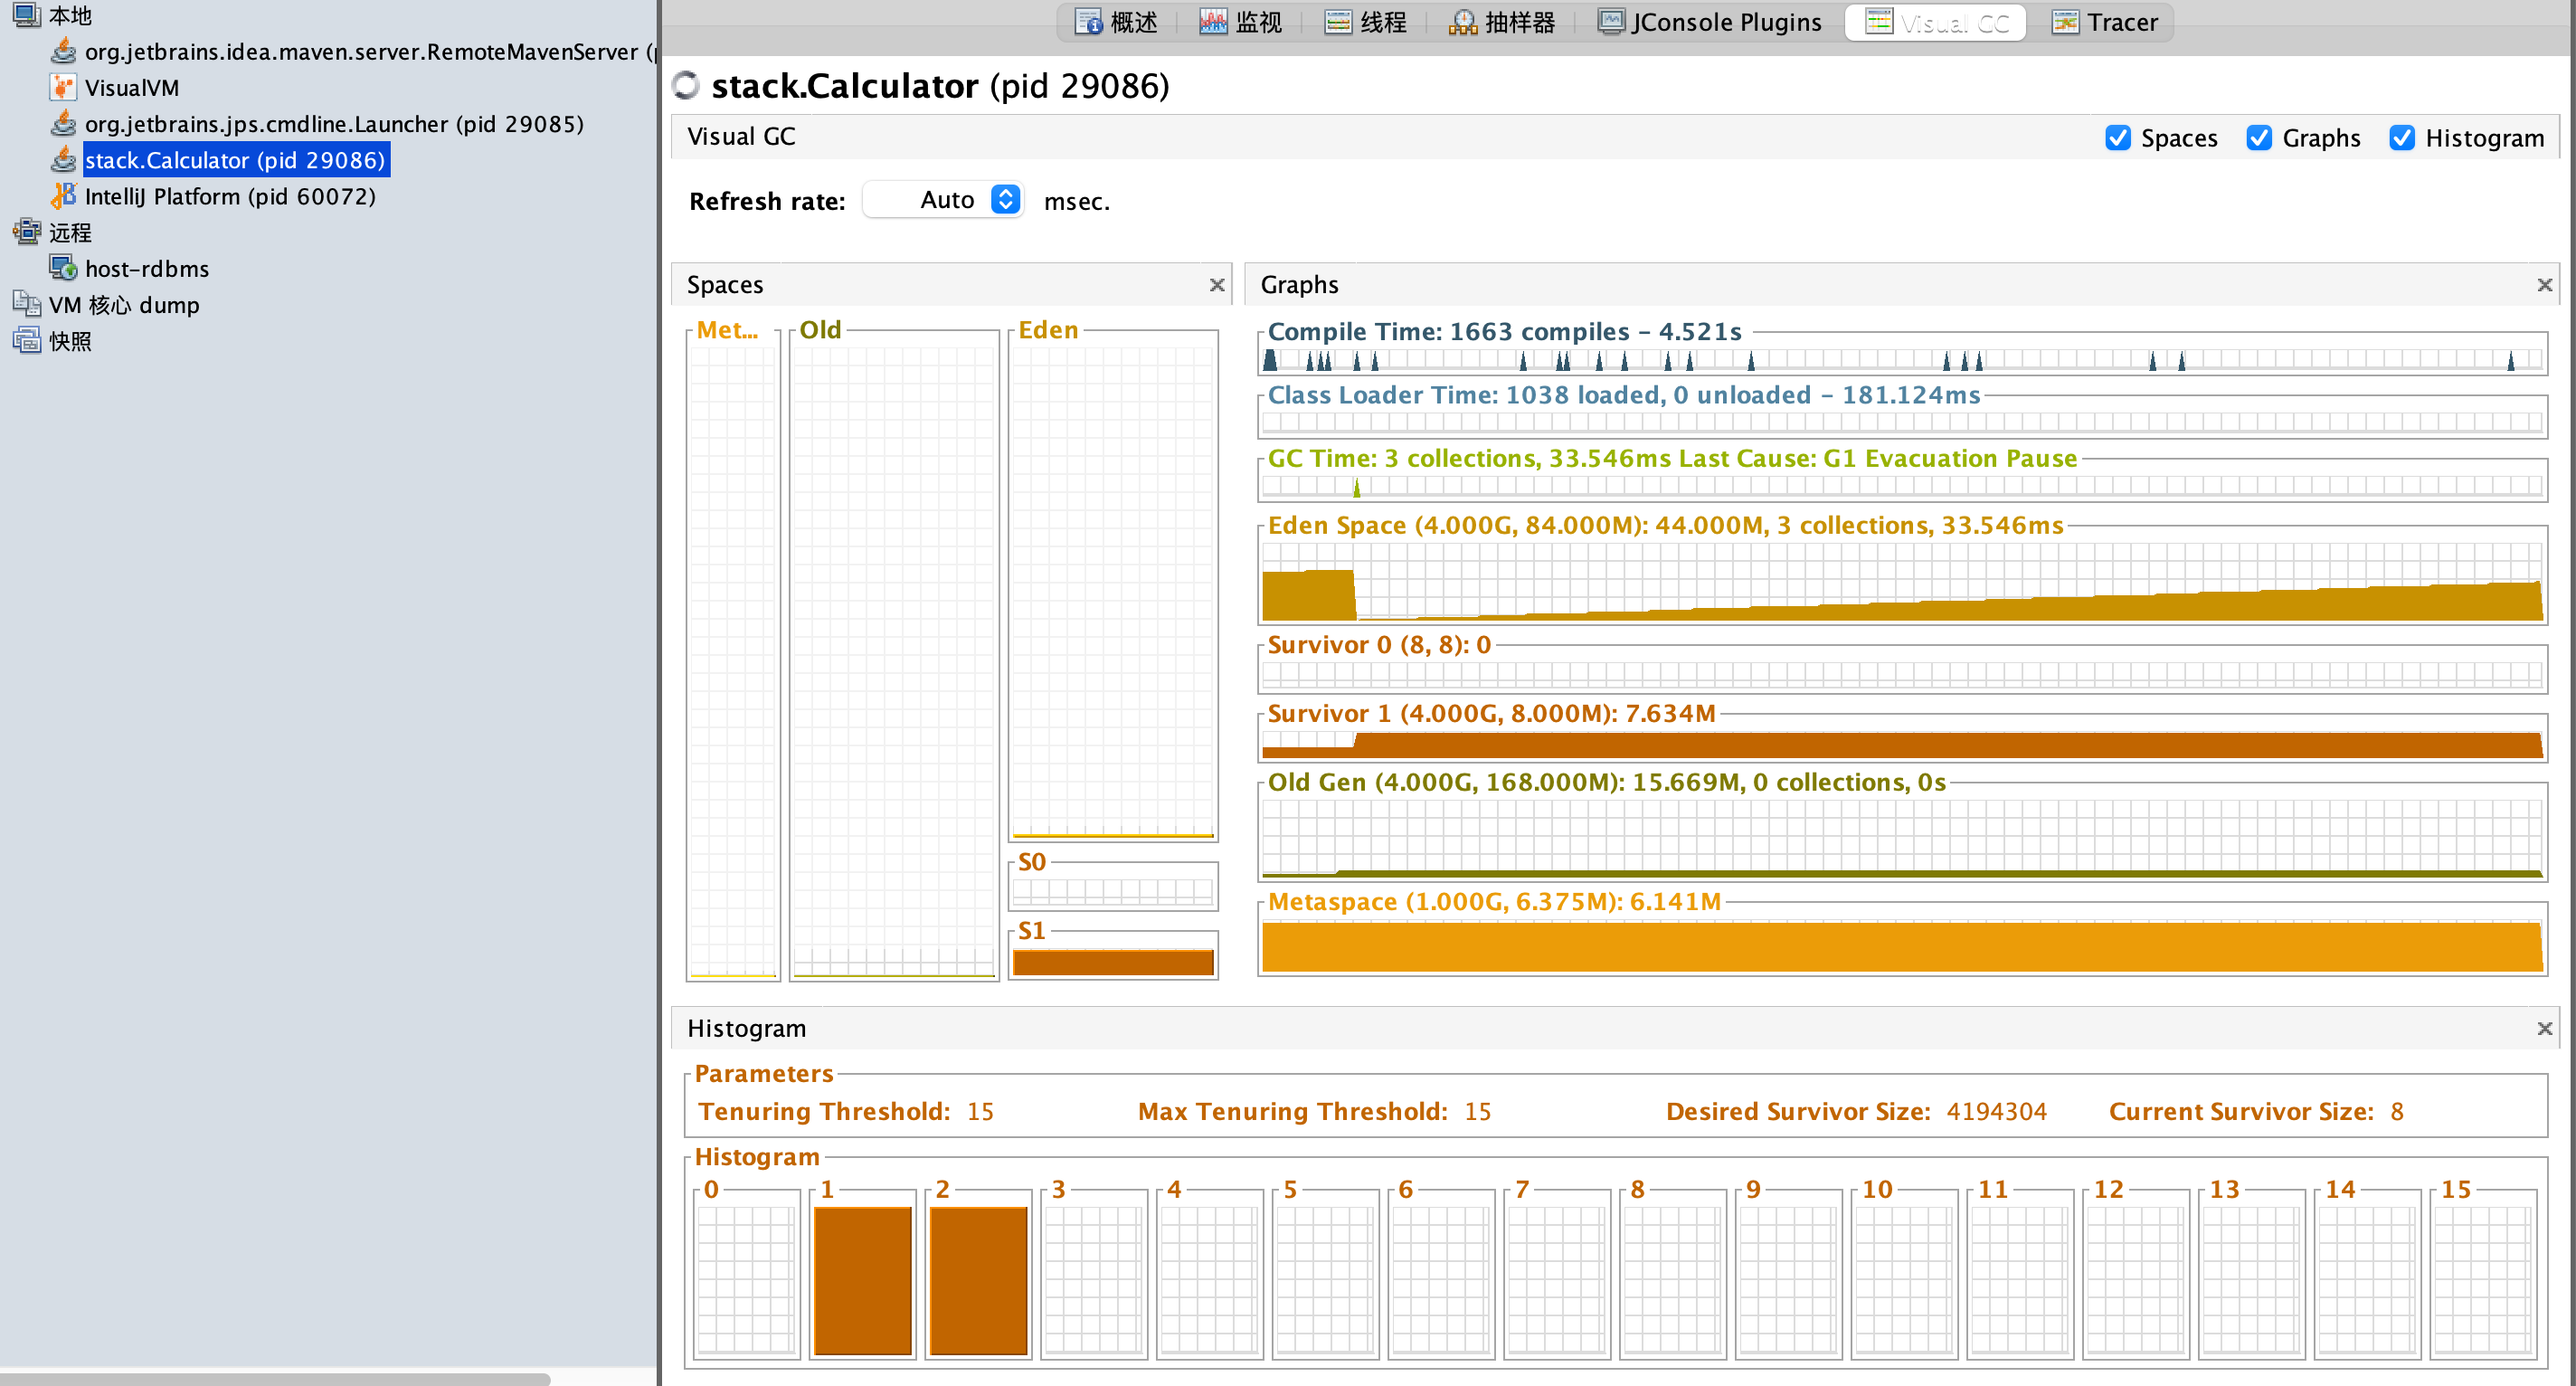The width and height of the screenshot is (2576, 1386).
Task: Disable the Histogram checkbox
Action: (x=2401, y=138)
